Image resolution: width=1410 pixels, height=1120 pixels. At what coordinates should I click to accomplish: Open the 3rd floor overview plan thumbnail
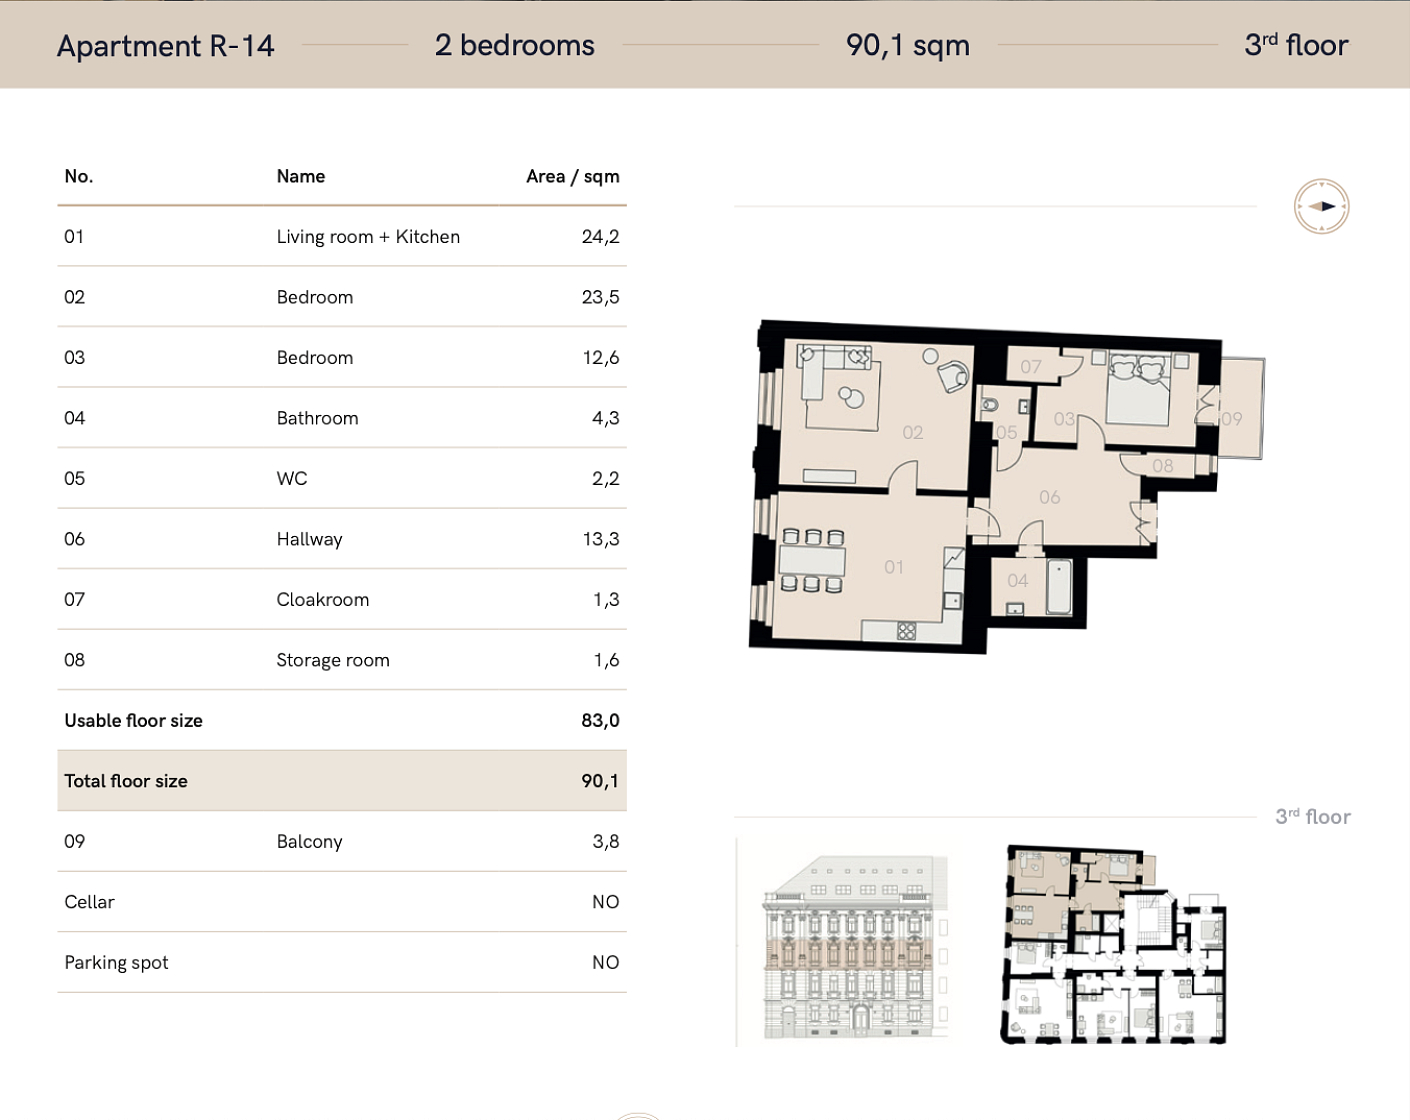tap(1114, 944)
